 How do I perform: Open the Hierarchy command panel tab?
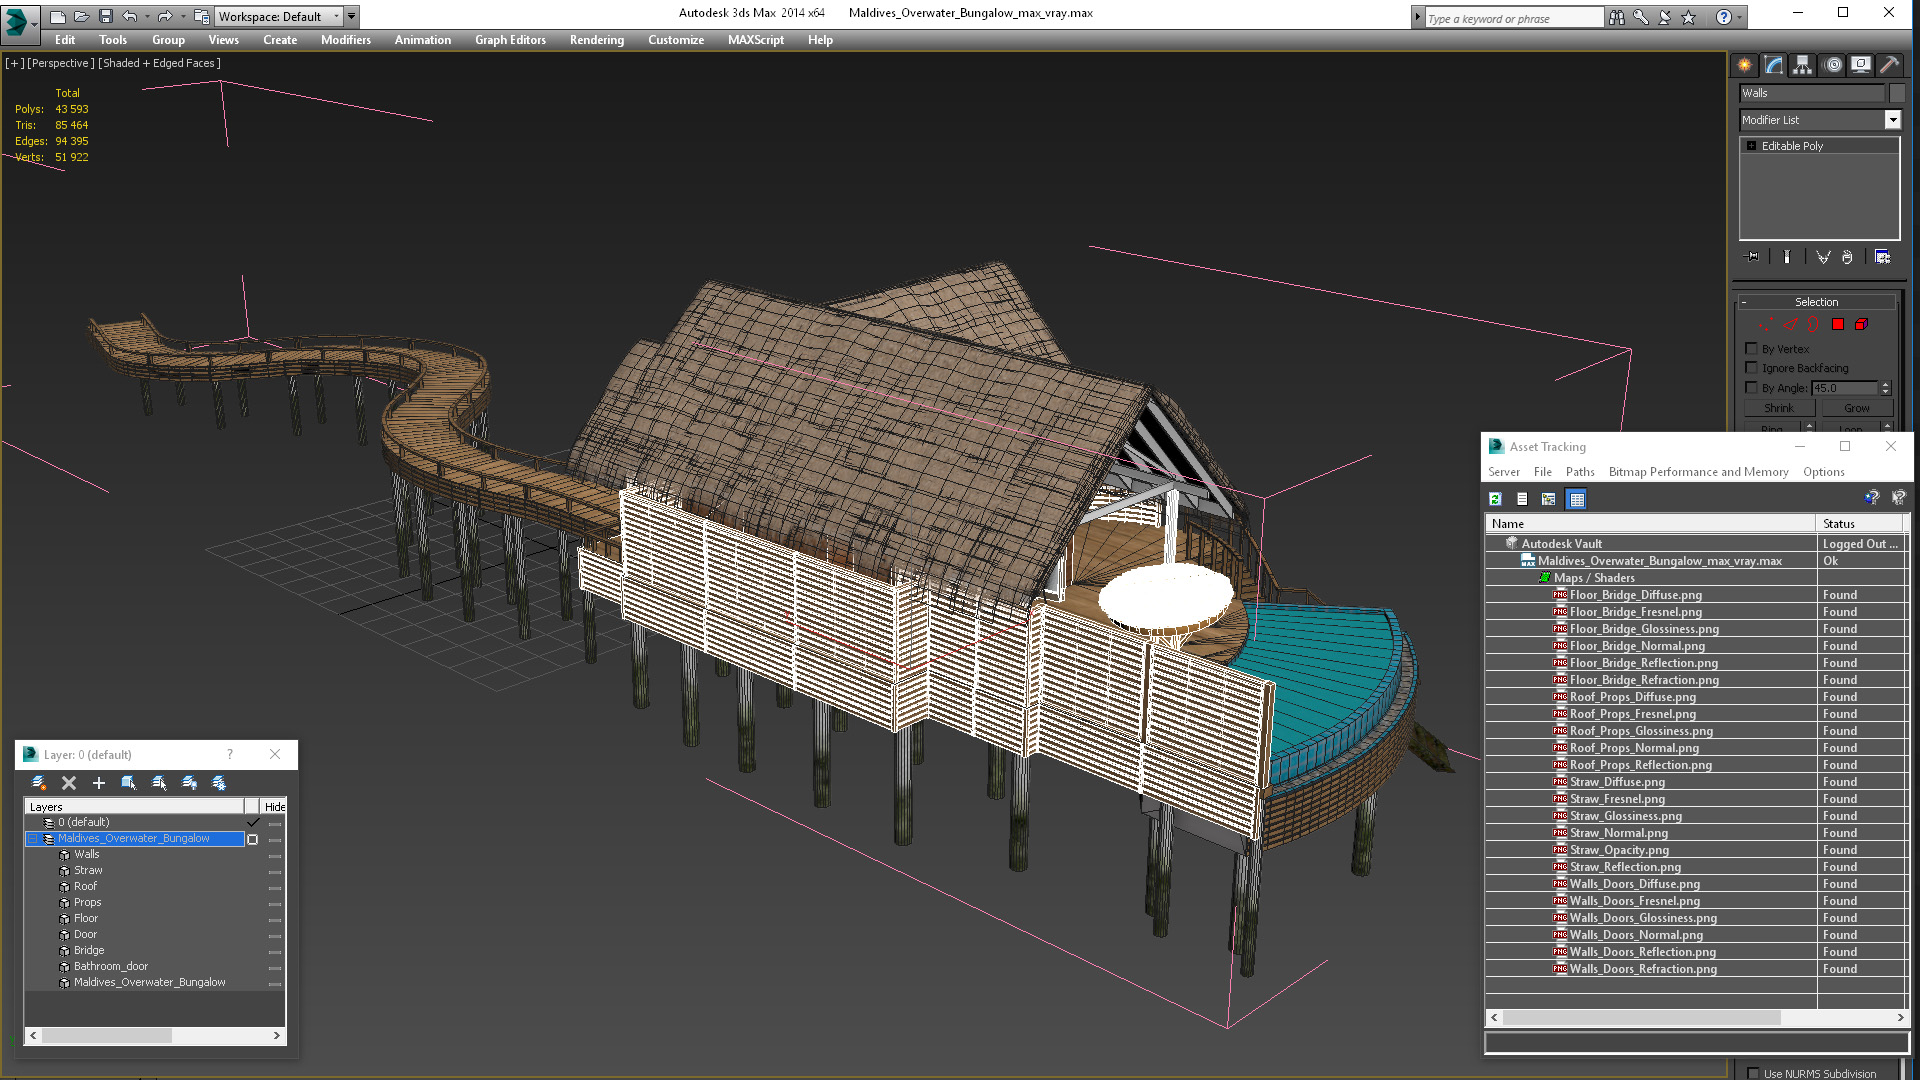(x=1802, y=65)
